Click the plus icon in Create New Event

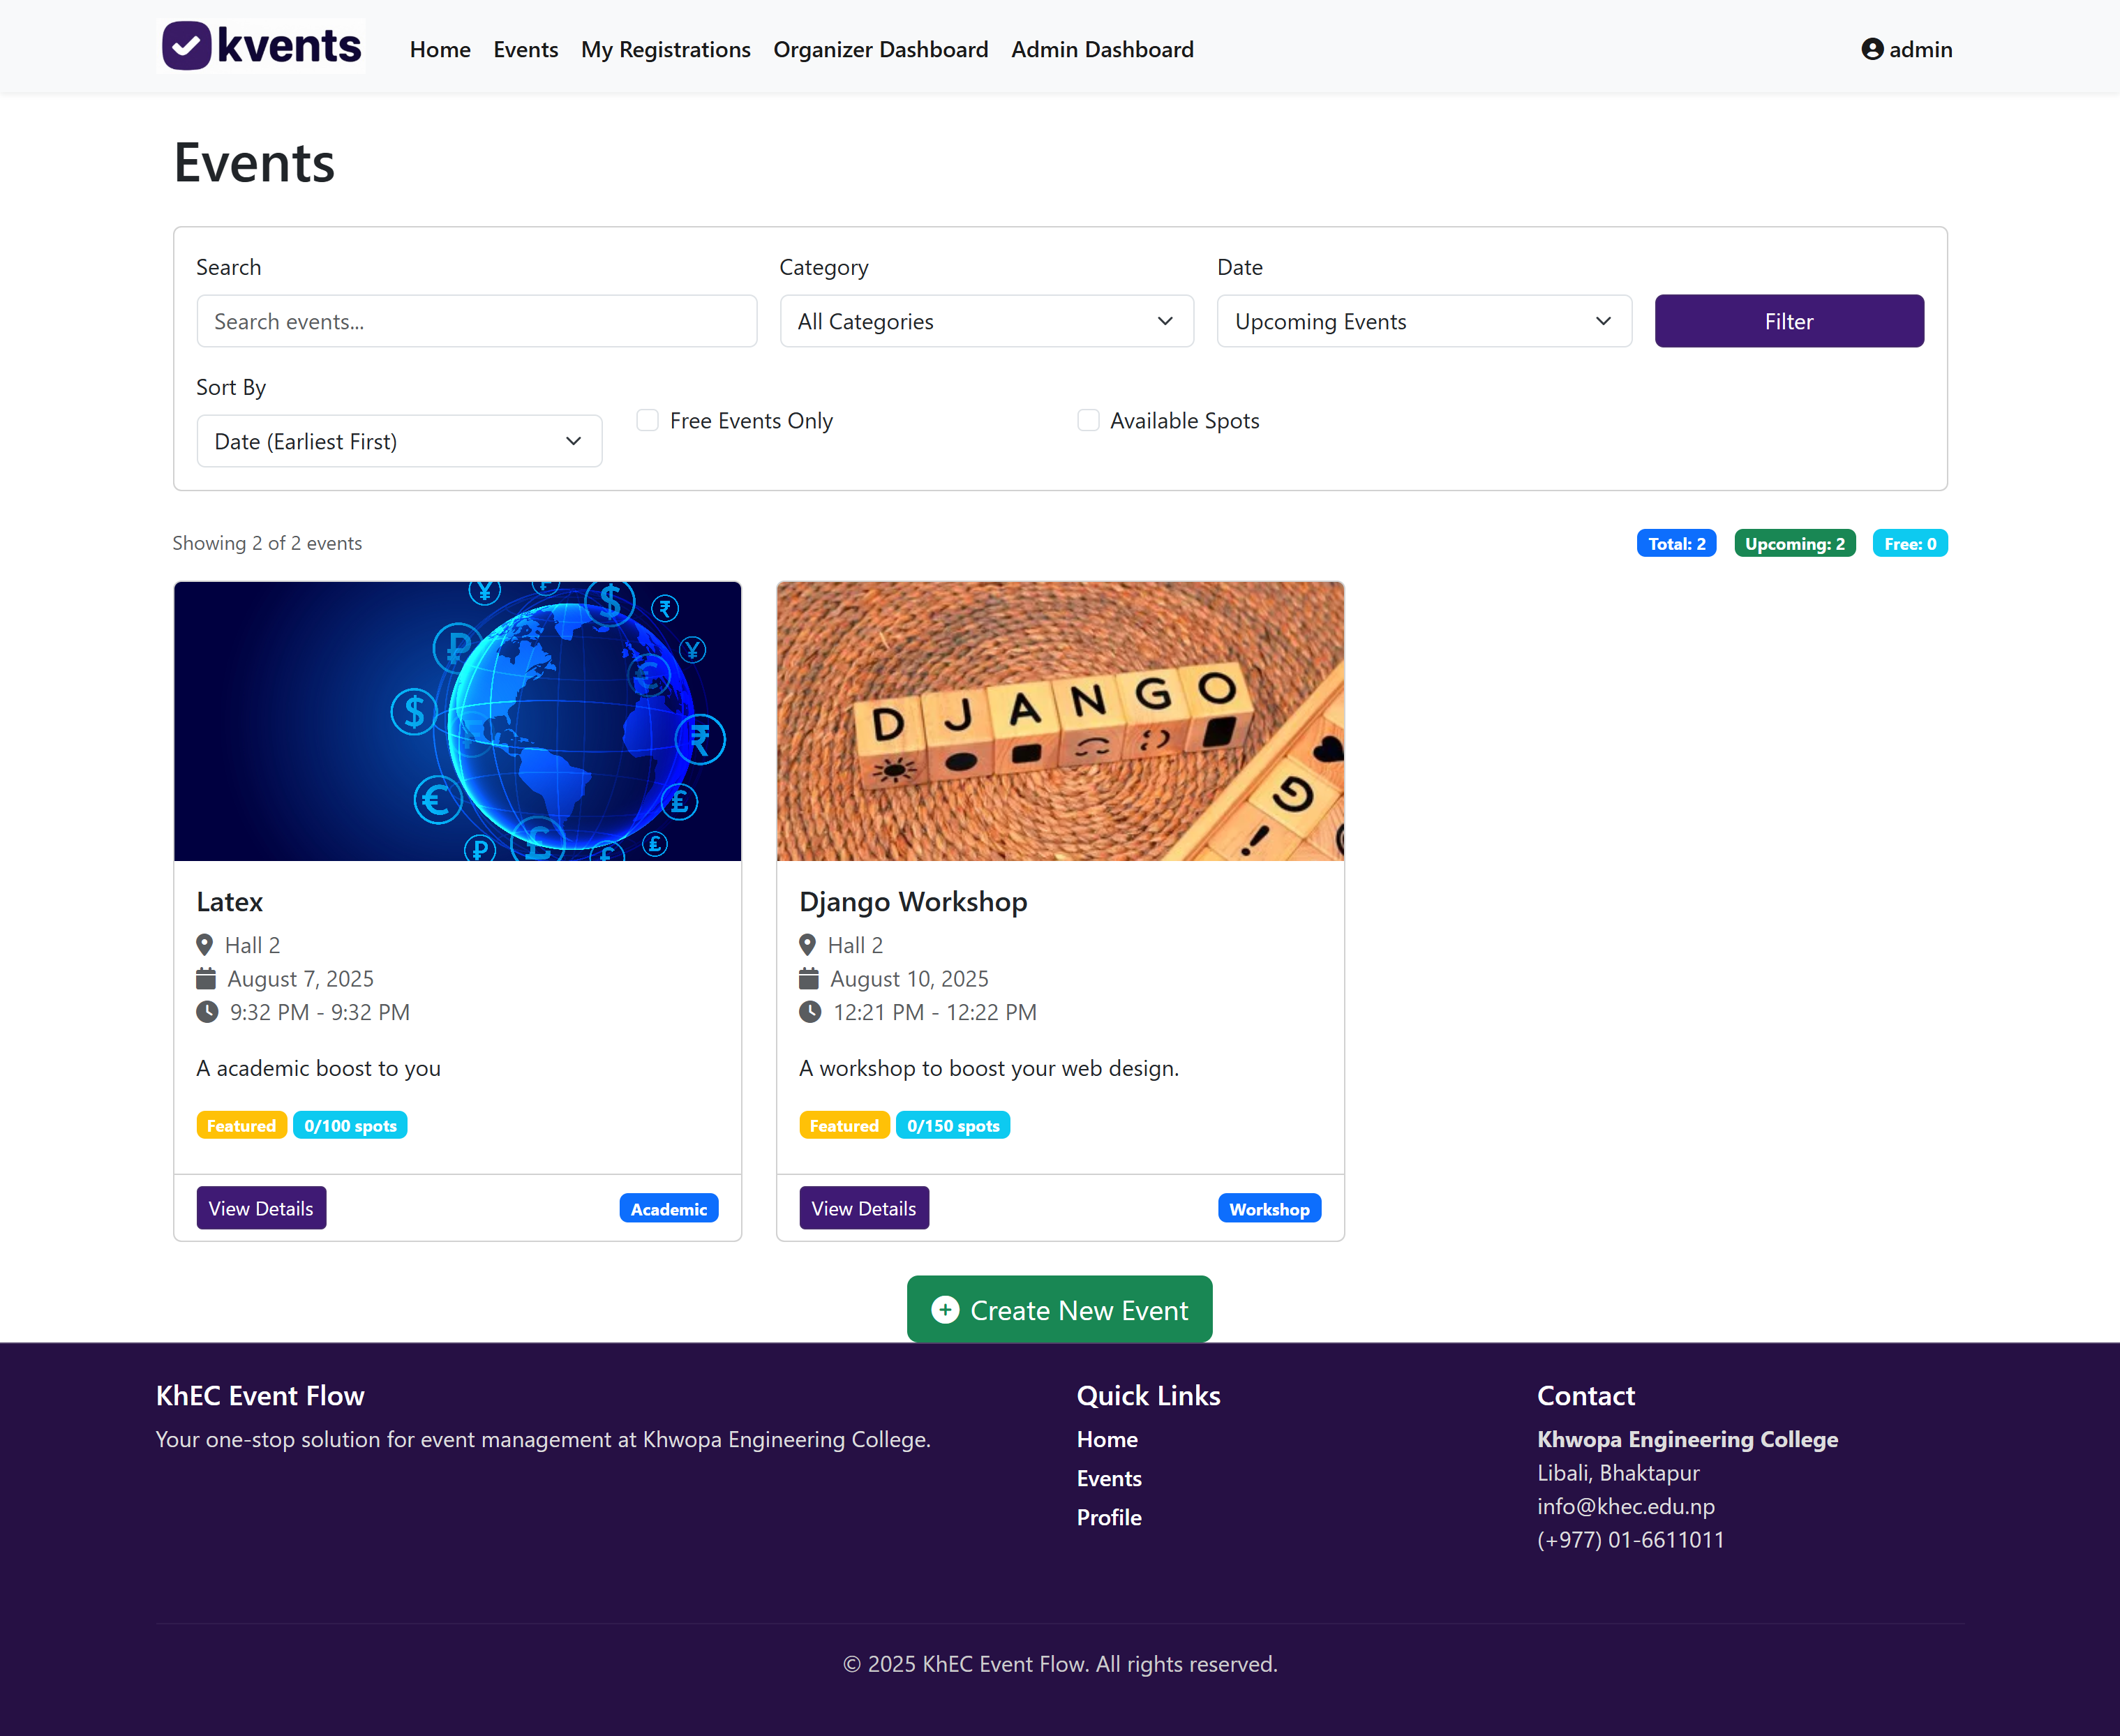(x=945, y=1310)
